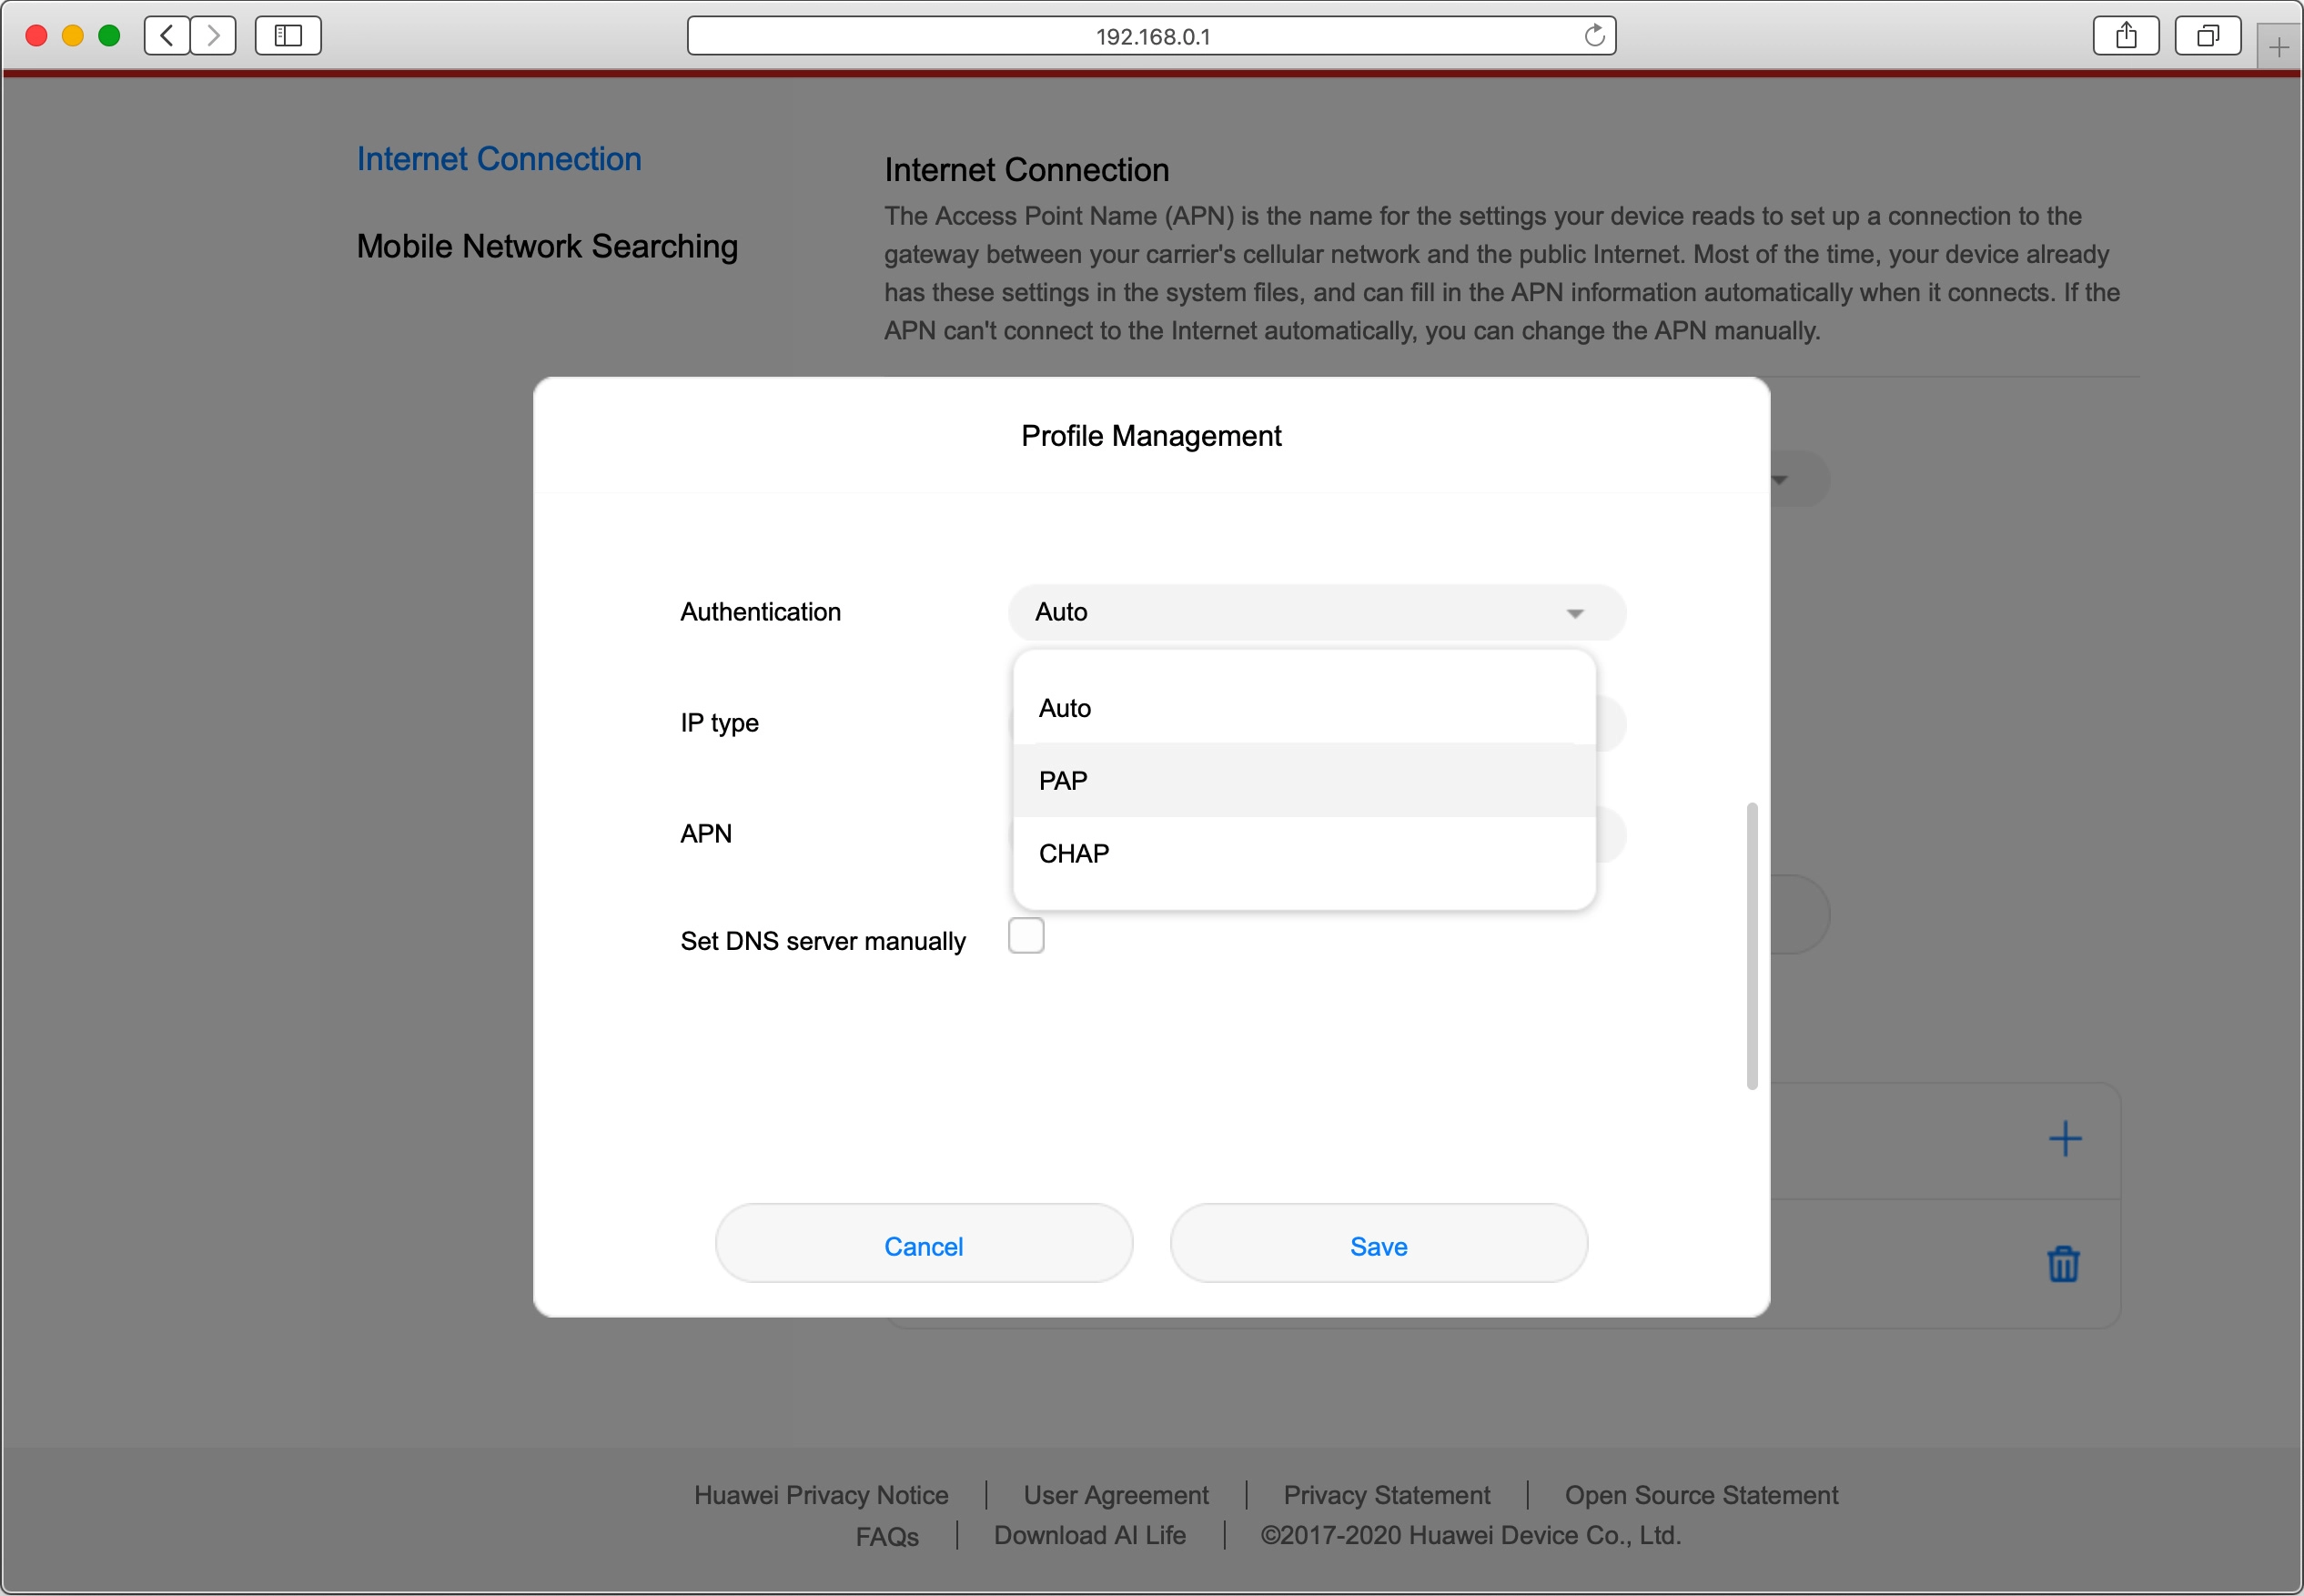Click the browser forward arrow
Image resolution: width=2304 pixels, height=1596 pixels.
tap(213, 36)
